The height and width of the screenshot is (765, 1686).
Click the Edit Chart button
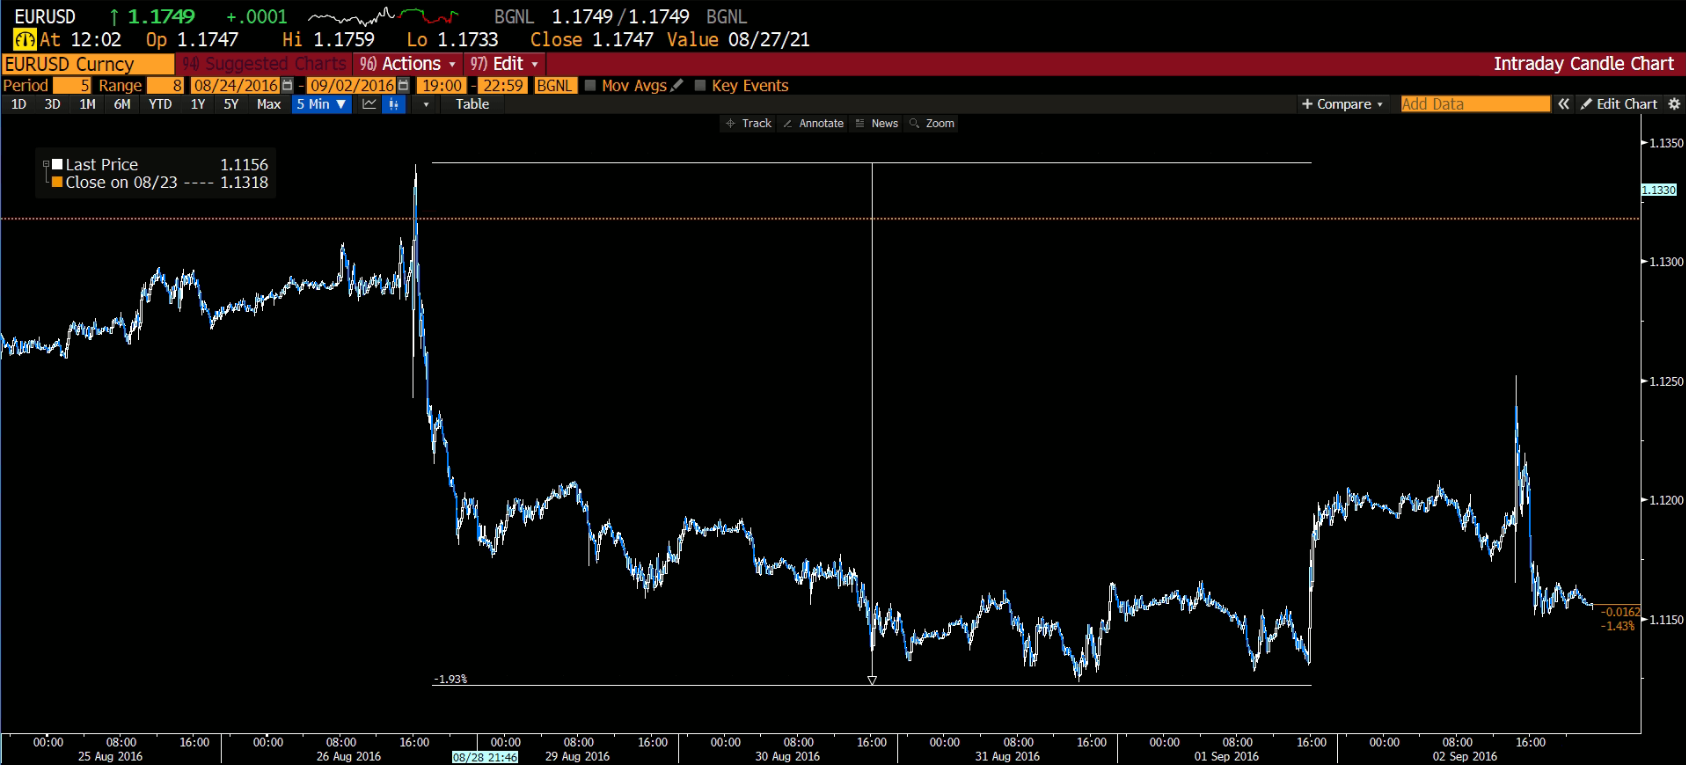[1619, 104]
